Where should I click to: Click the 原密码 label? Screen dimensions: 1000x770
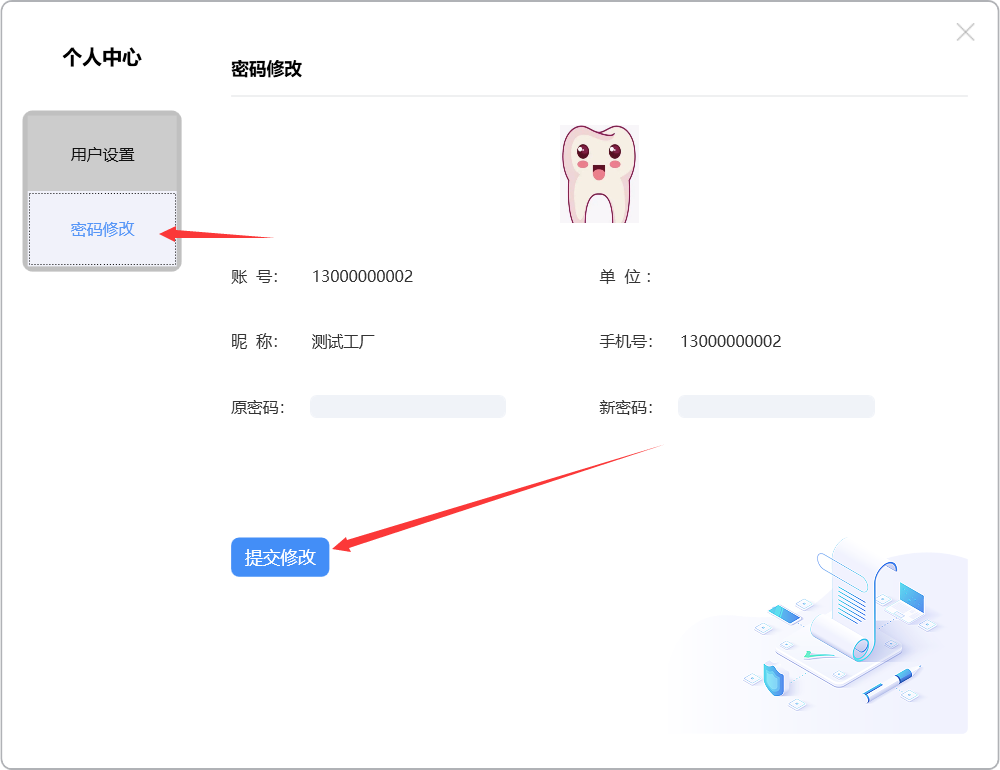257,407
